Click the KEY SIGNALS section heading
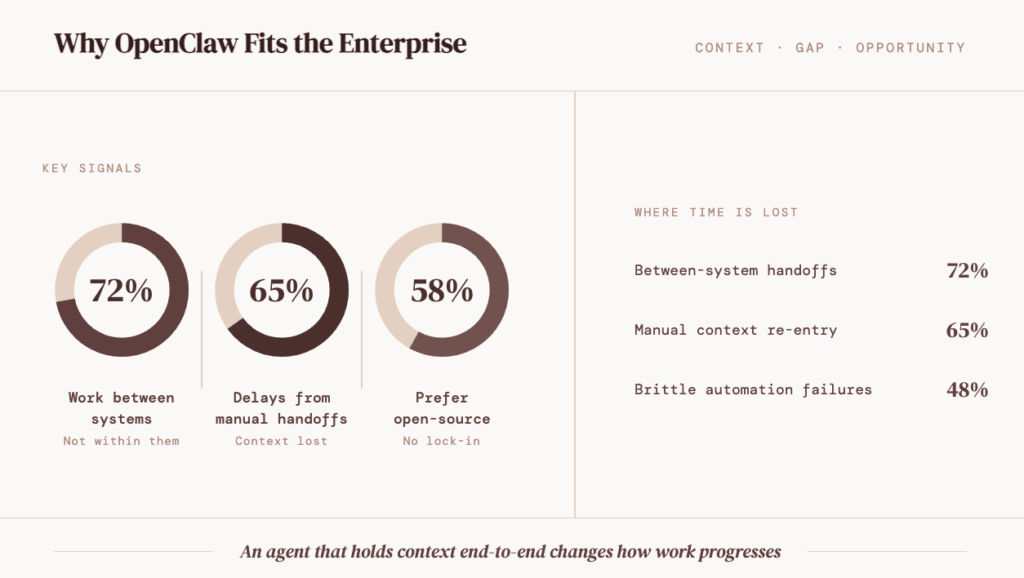This screenshot has height=578, width=1024. [92, 168]
